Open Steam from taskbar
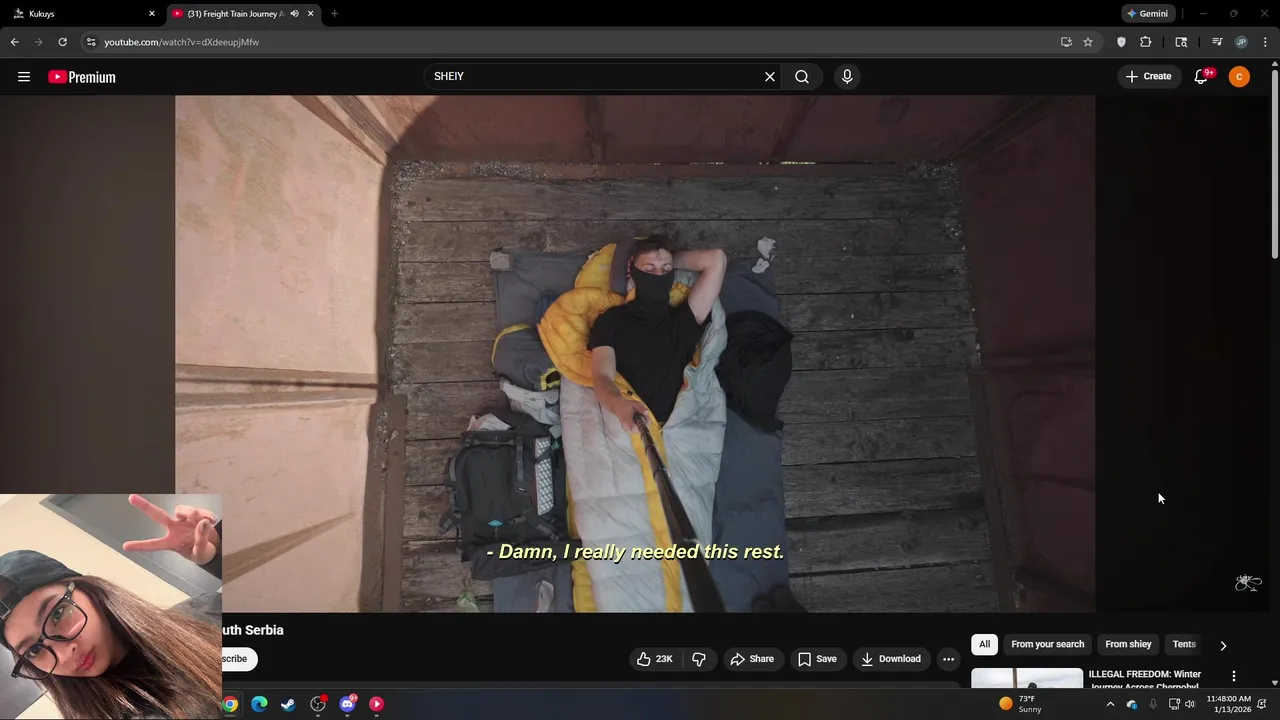This screenshot has height=720, width=1280. (x=288, y=704)
